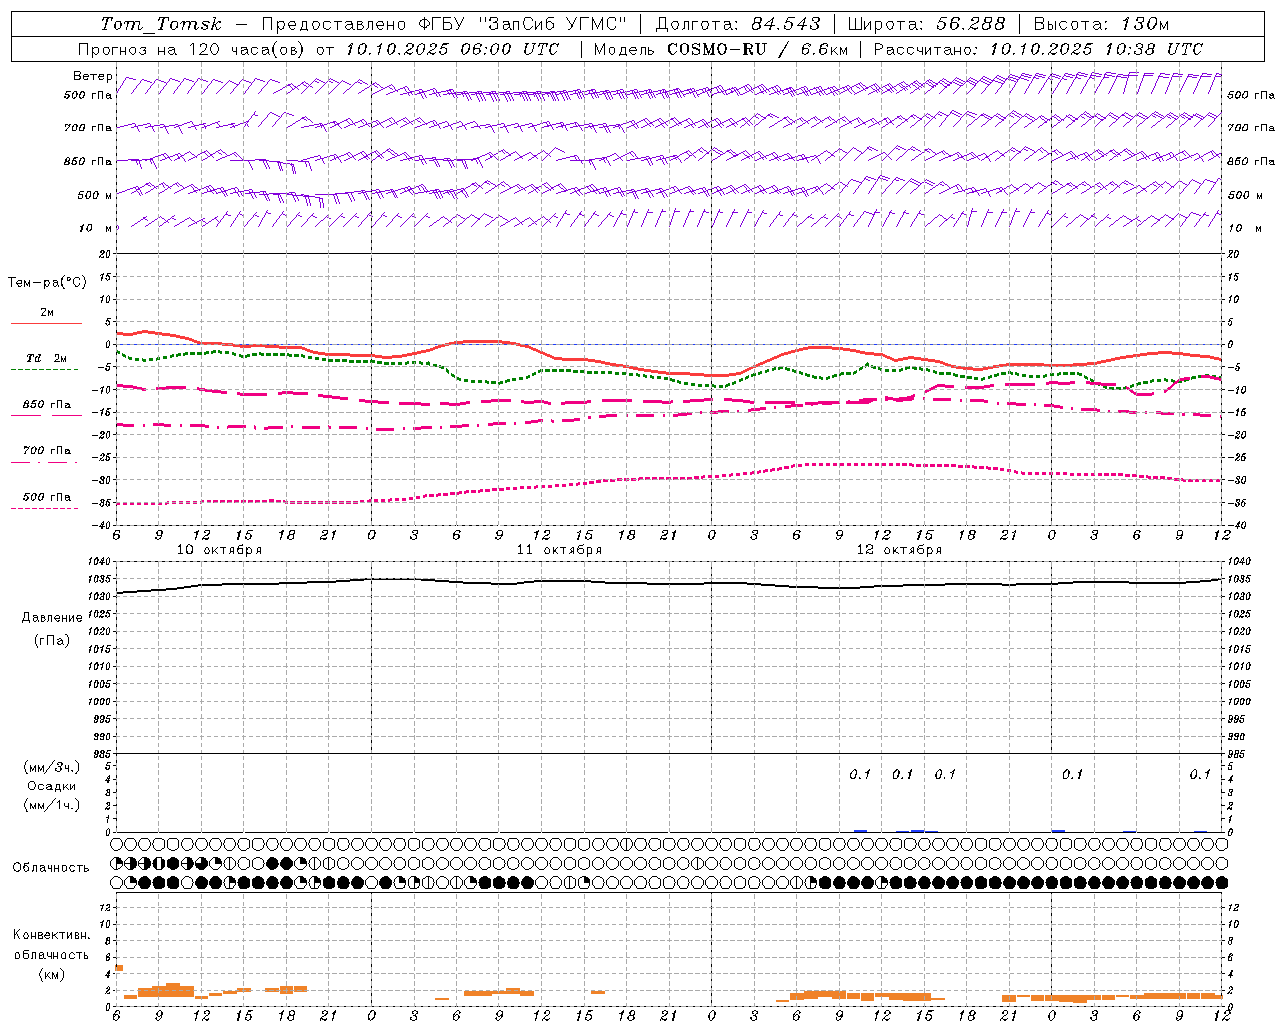Click the Высота: 130м elevation label
The image size is (1280, 1024).
[x=1101, y=24]
